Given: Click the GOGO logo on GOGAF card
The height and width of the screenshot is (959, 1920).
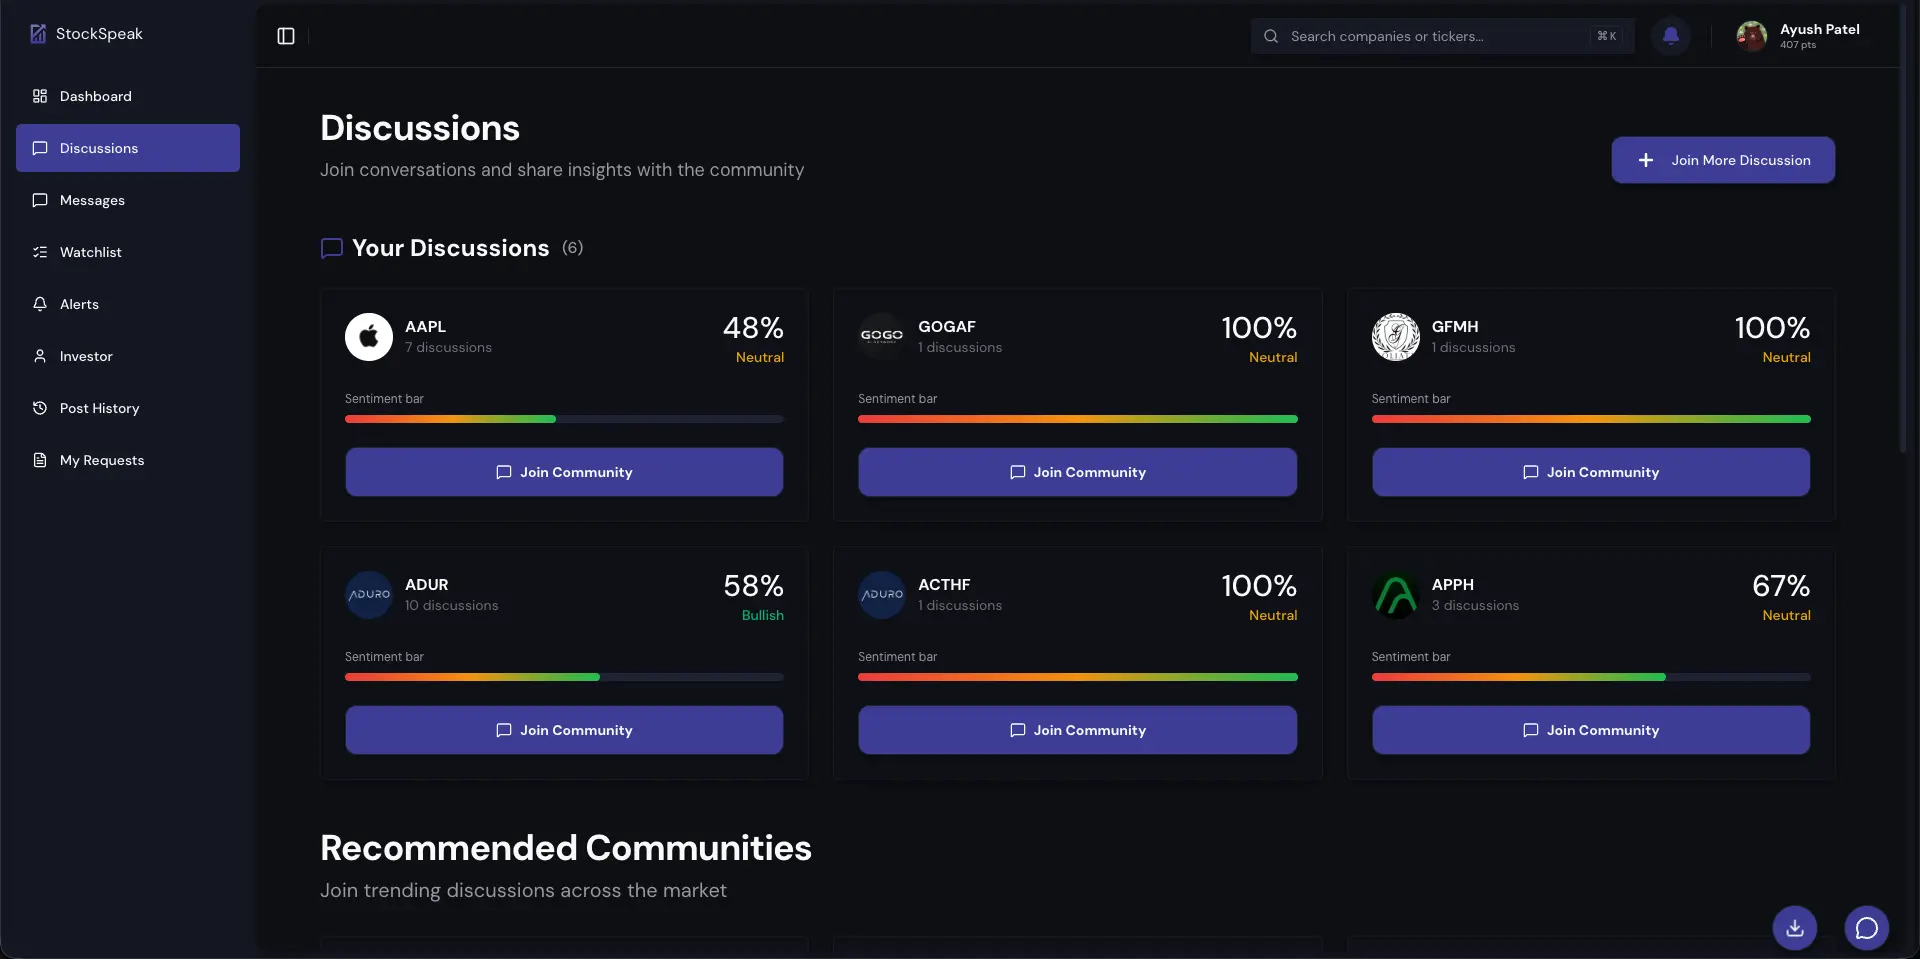Looking at the screenshot, I should (x=882, y=337).
